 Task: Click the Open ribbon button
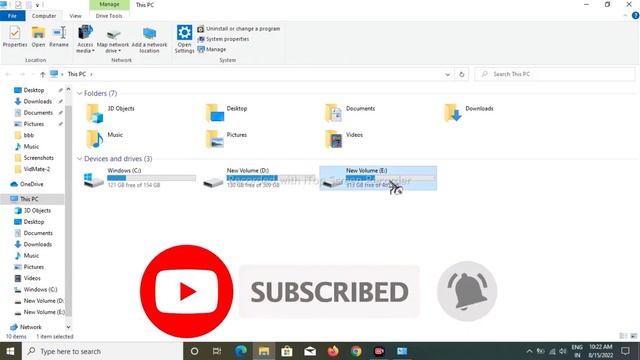coord(38,36)
